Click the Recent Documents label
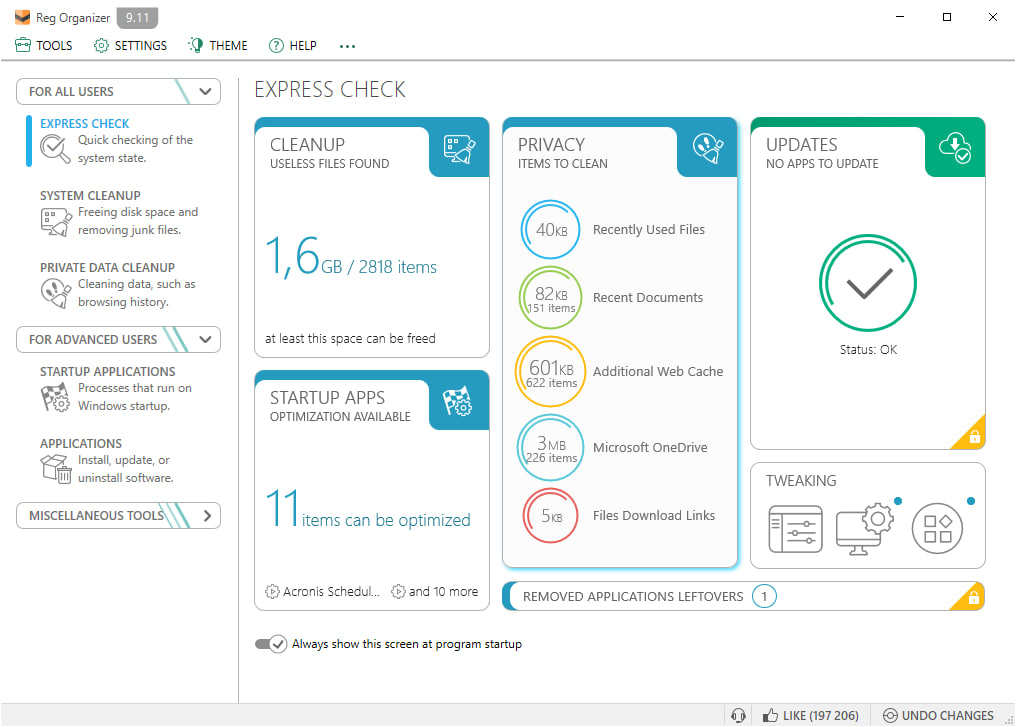The width and height of the screenshot is (1016, 727). click(x=648, y=297)
